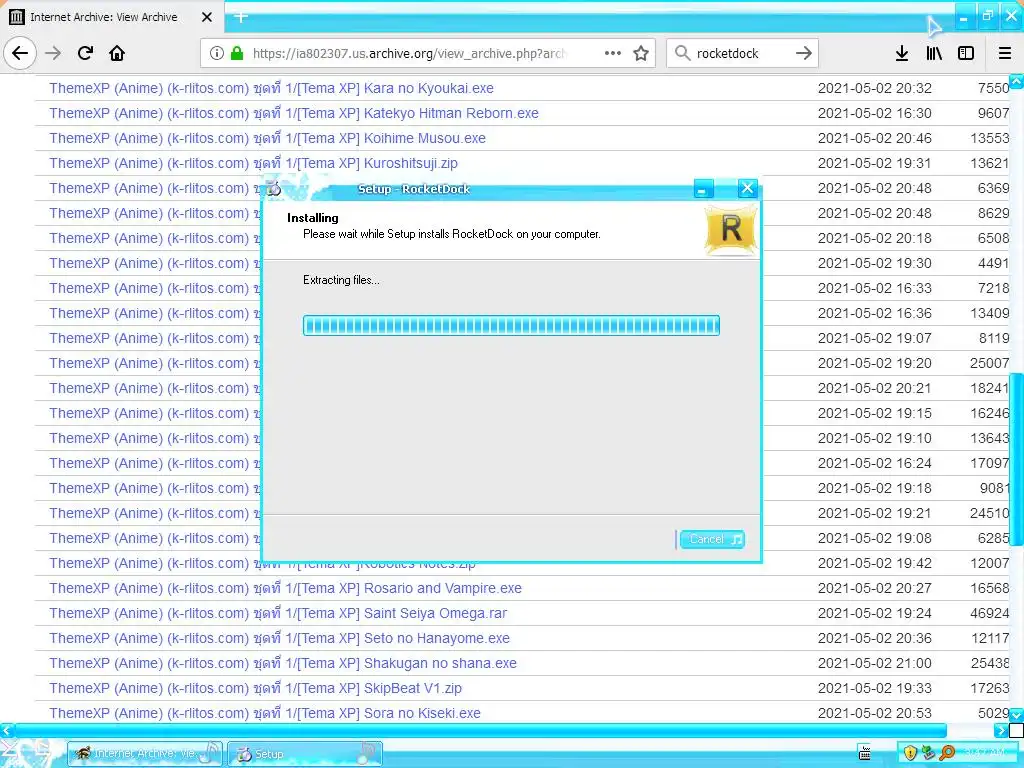Switch to Setup taskbar button
Screen dimensions: 1024x768
click(305, 754)
